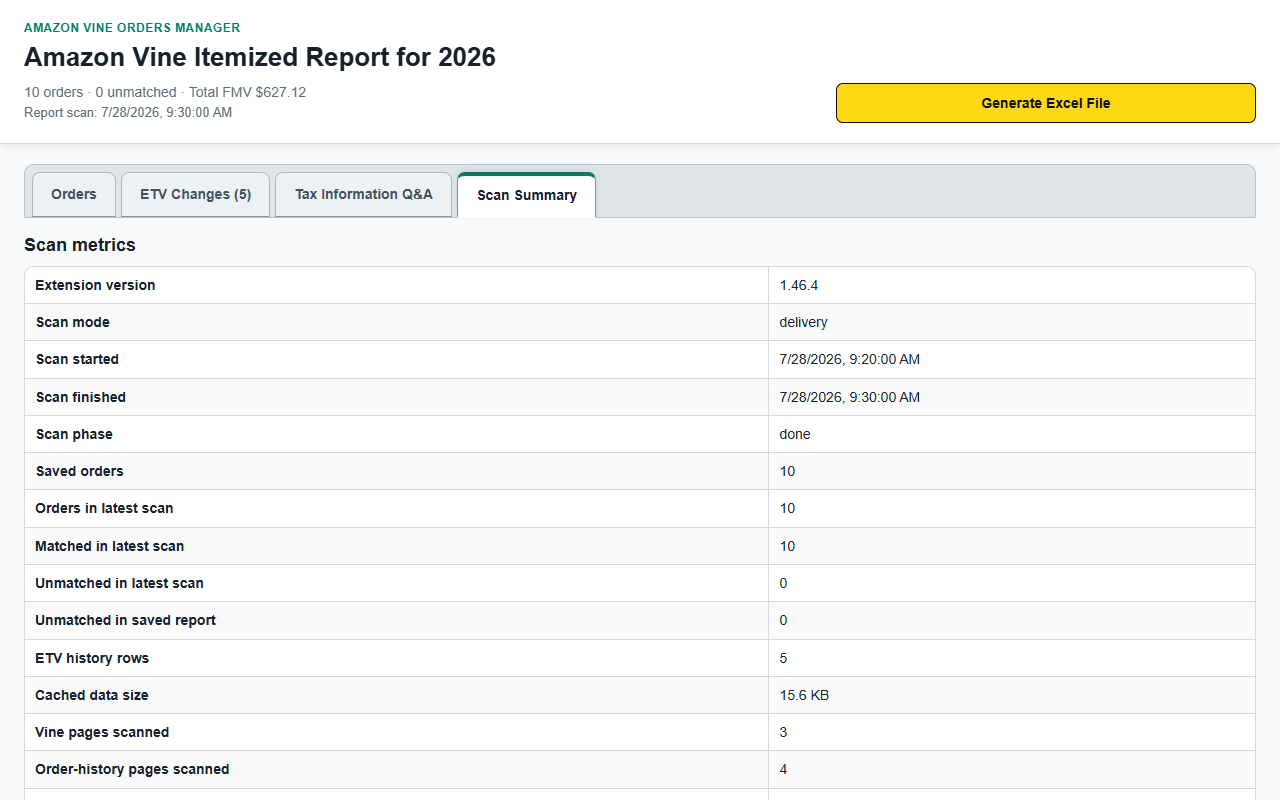
Task: Click the Scan mode label
Action: point(73,322)
